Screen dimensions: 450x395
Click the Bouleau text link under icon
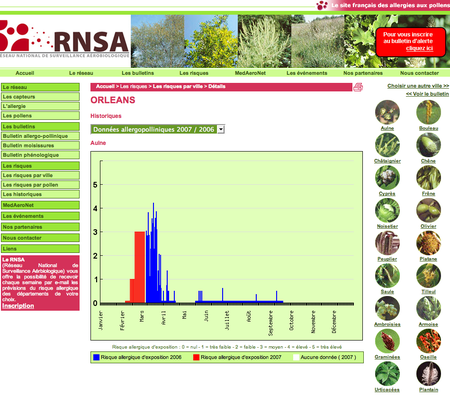pyautogui.click(x=428, y=128)
